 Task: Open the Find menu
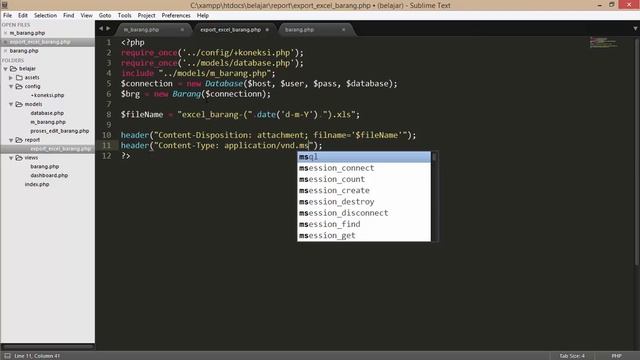(69, 16)
